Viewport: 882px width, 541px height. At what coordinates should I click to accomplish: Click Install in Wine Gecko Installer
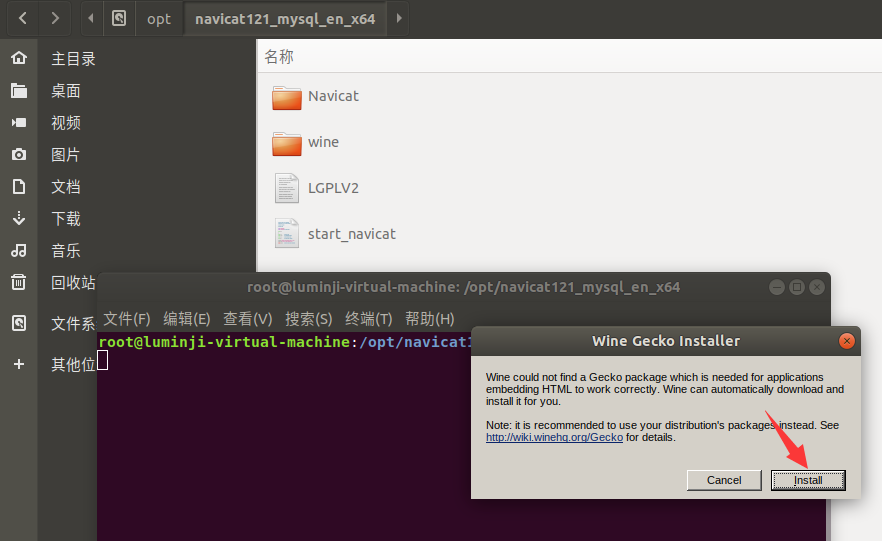click(808, 480)
